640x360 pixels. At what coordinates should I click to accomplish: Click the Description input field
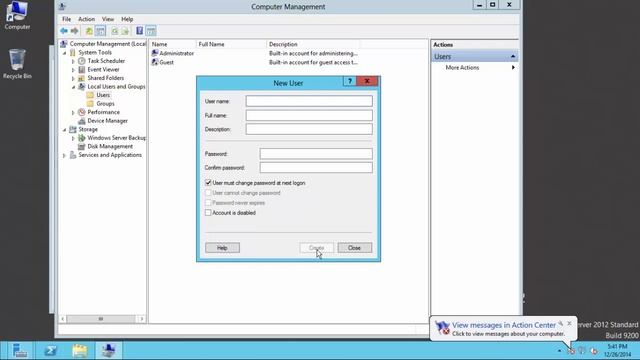coord(309,129)
